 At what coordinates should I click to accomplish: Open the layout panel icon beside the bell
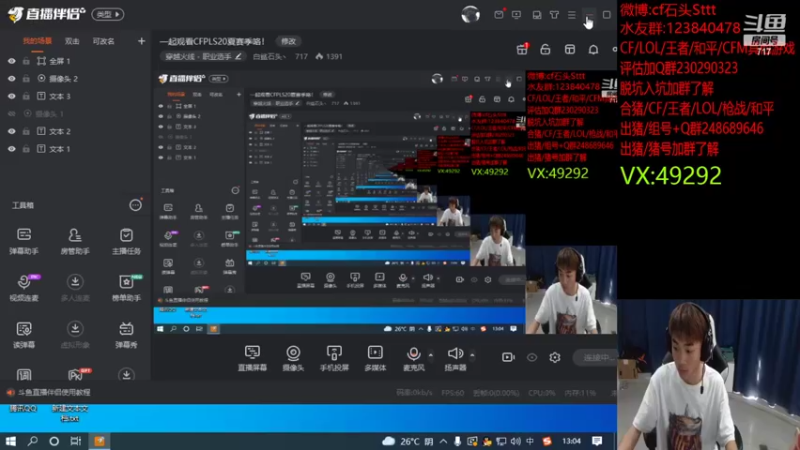coord(570,49)
